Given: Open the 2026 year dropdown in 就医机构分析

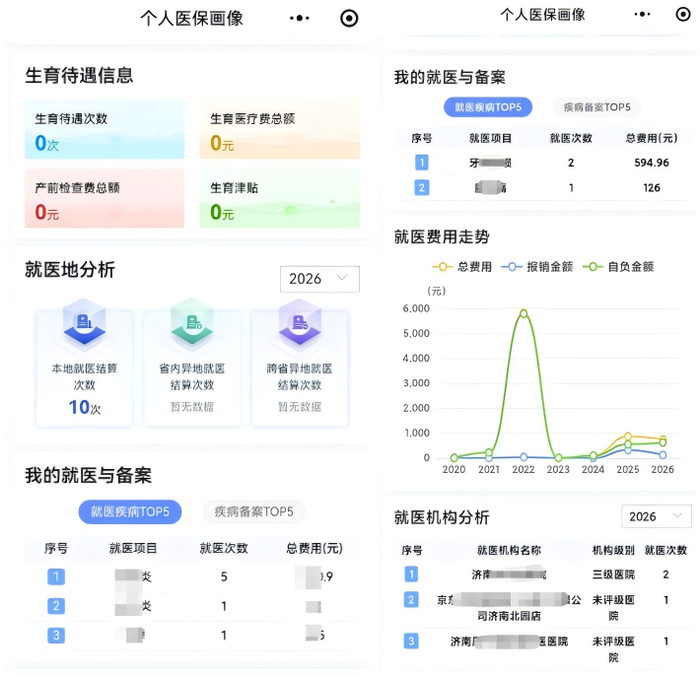Looking at the screenshot, I should pos(656,517).
